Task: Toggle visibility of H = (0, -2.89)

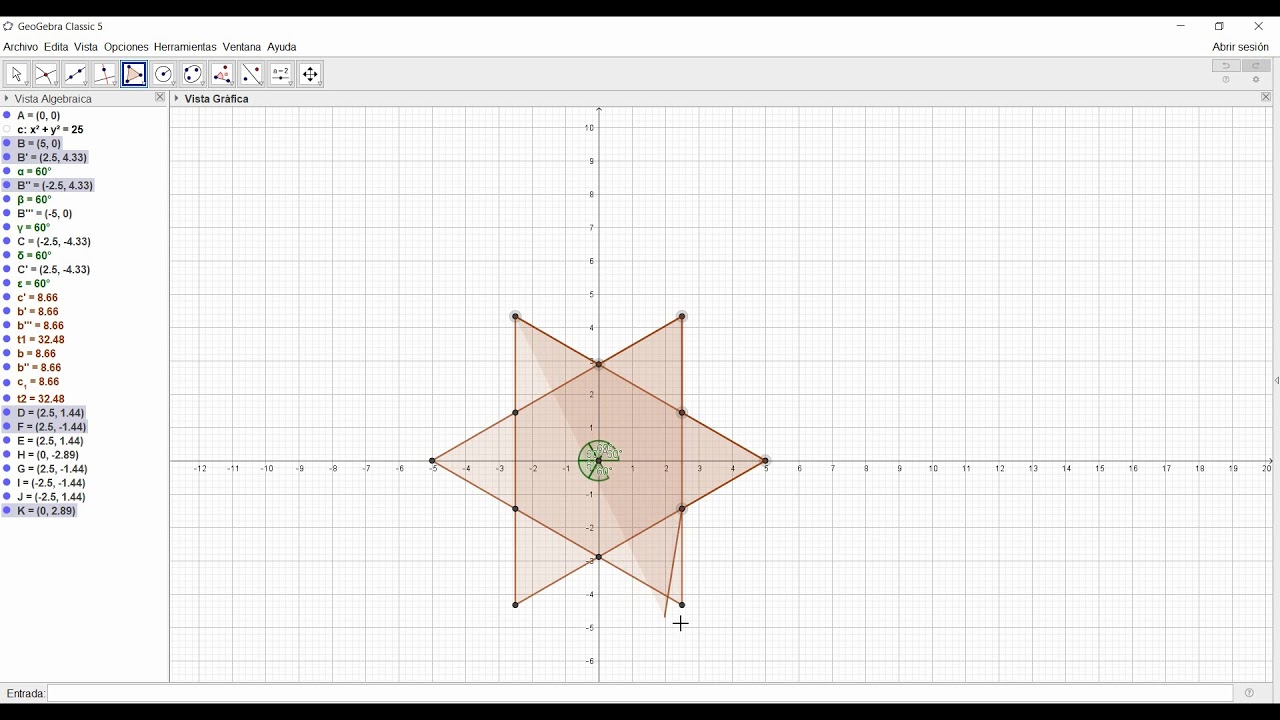Action: coord(7,455)
